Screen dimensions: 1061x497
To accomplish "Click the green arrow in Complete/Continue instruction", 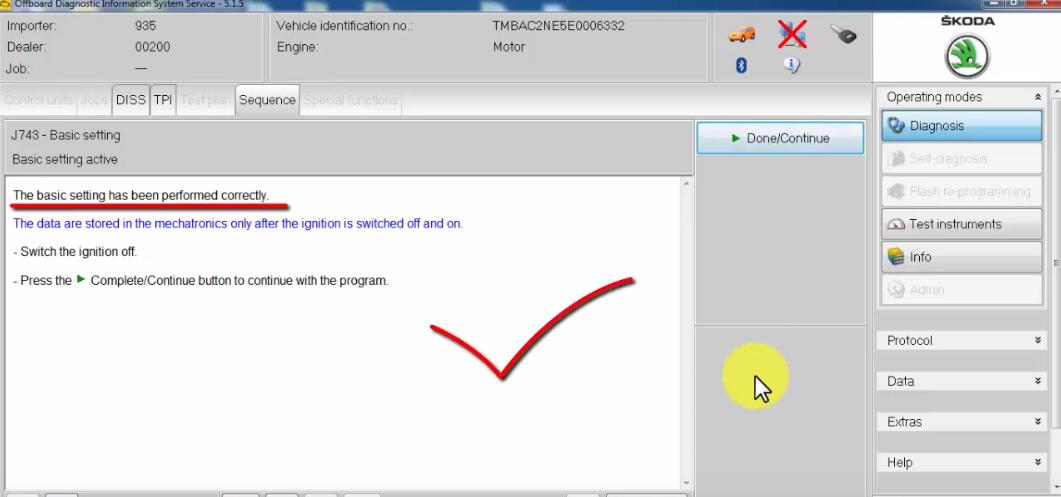I will 81,279.
